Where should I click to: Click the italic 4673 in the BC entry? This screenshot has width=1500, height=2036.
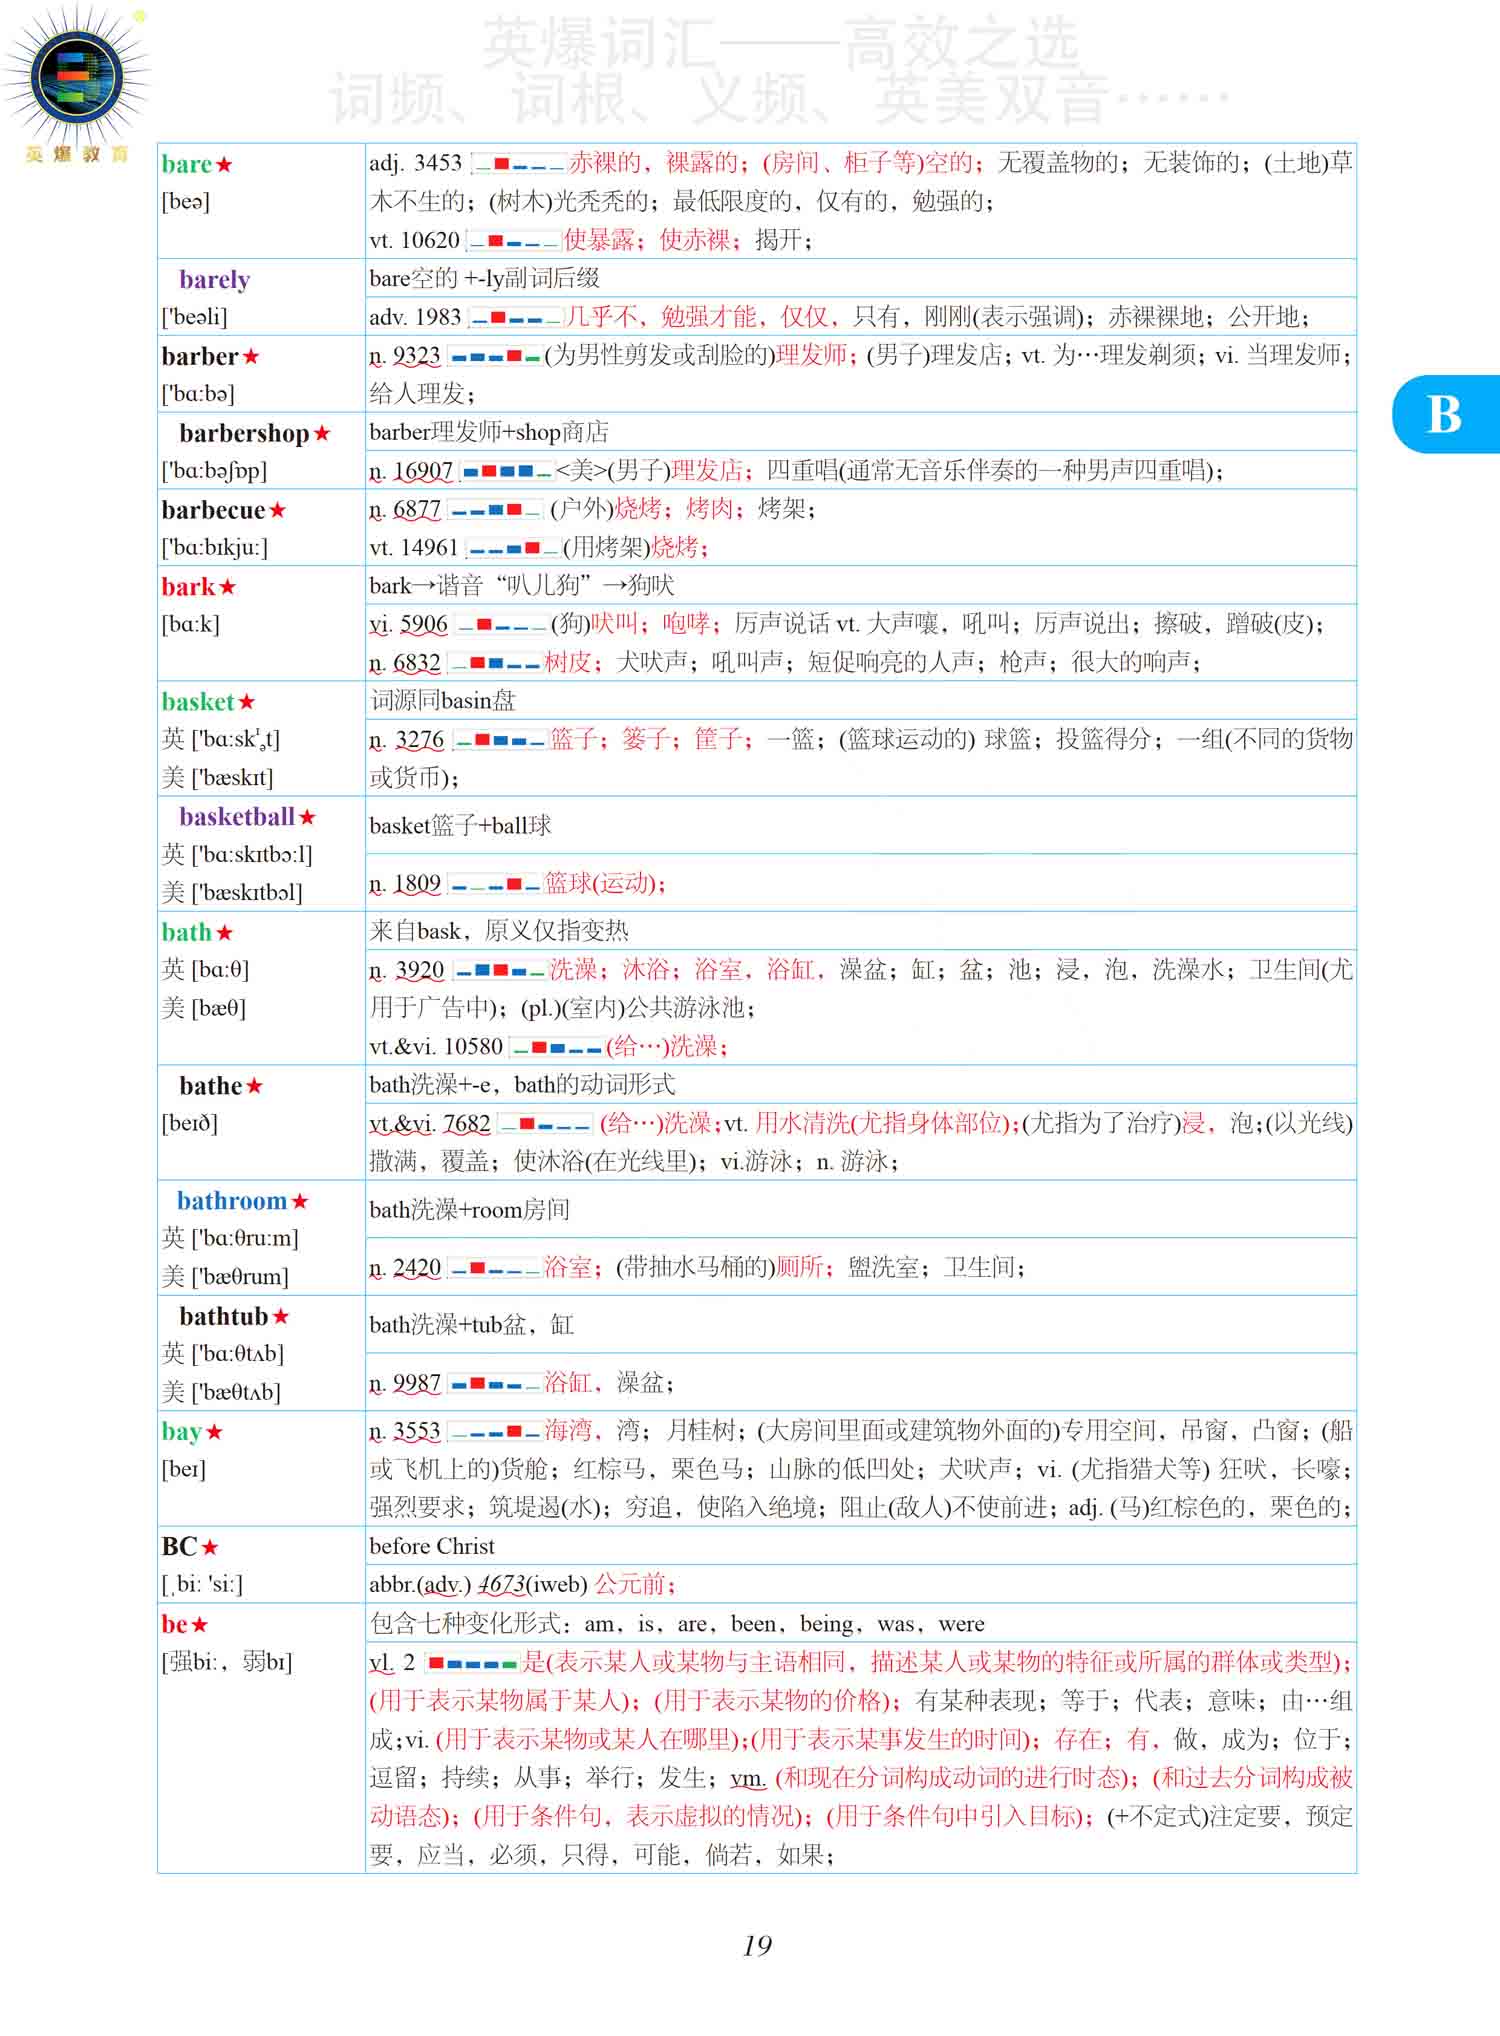502,1585
